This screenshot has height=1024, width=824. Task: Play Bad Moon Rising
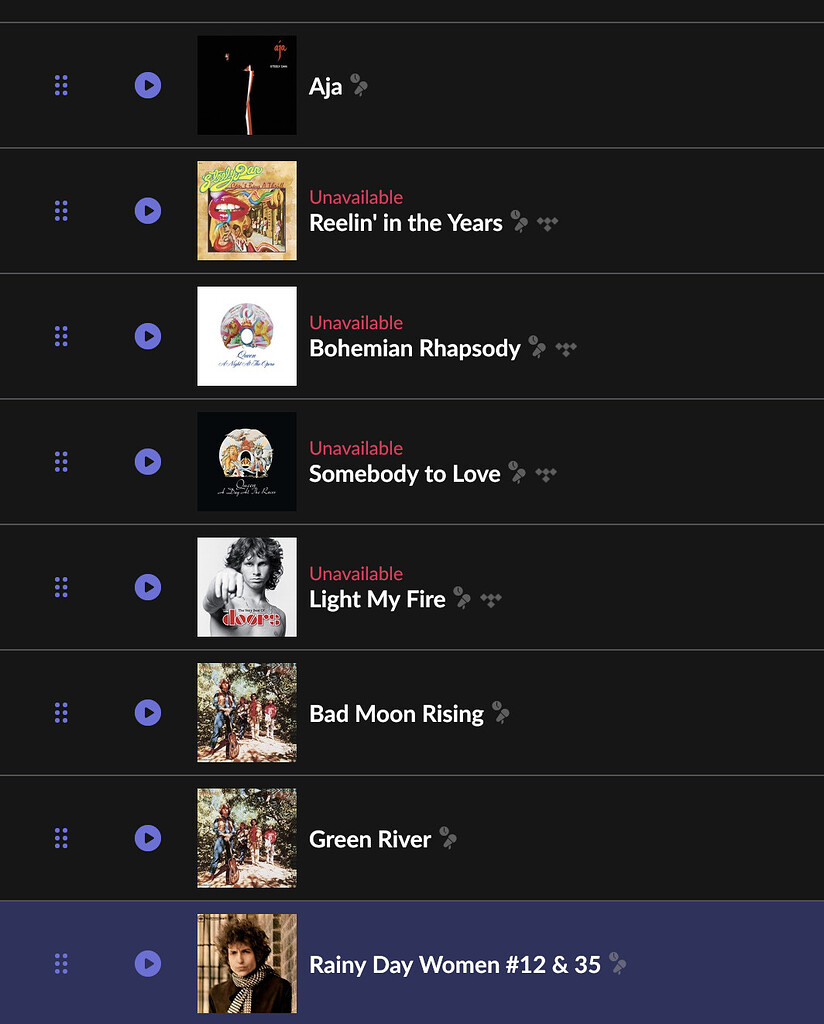(x=148, y=713)
